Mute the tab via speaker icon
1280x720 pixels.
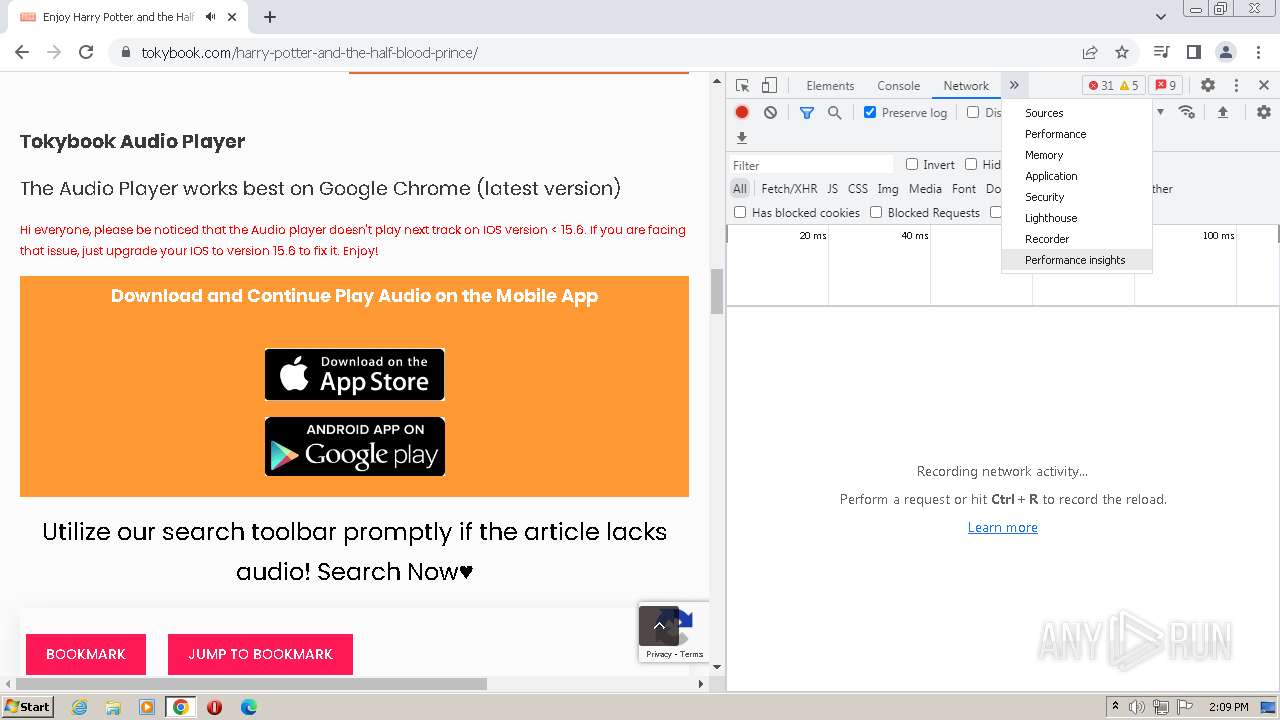[210, 17]
